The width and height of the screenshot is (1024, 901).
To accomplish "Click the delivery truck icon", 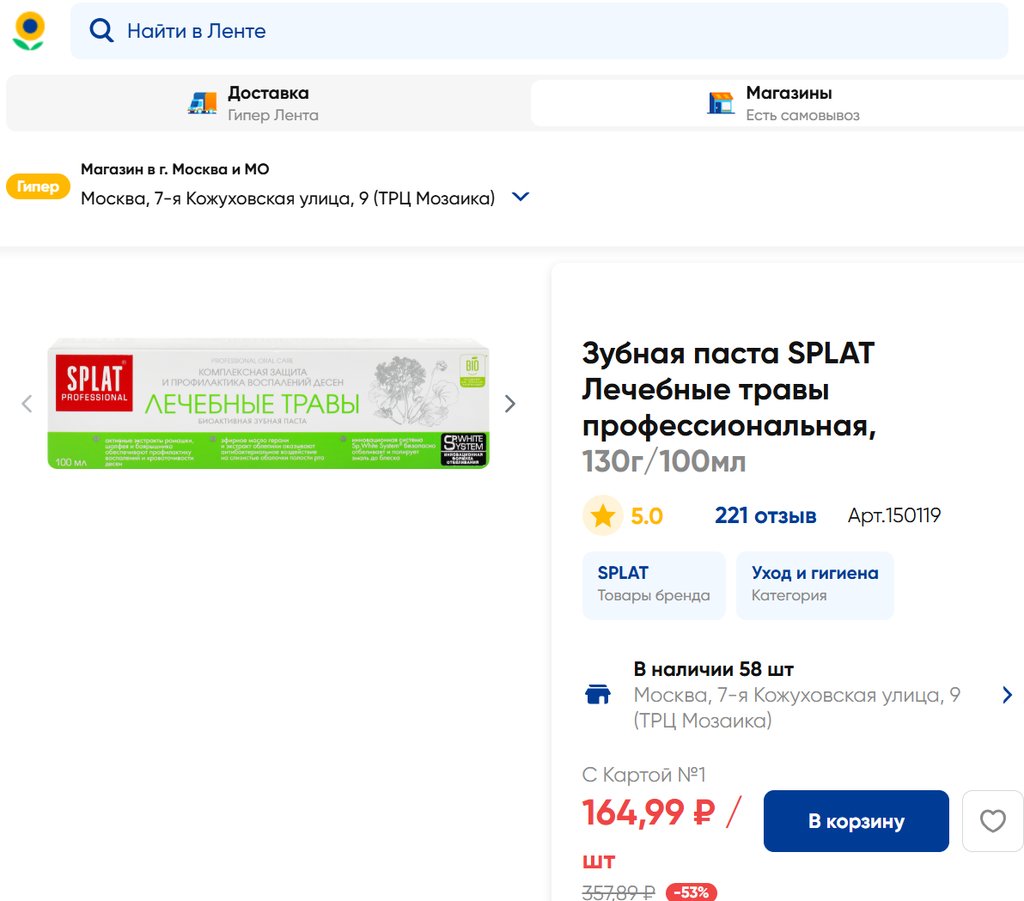I will pyautogui.click(x=203, y=103).
